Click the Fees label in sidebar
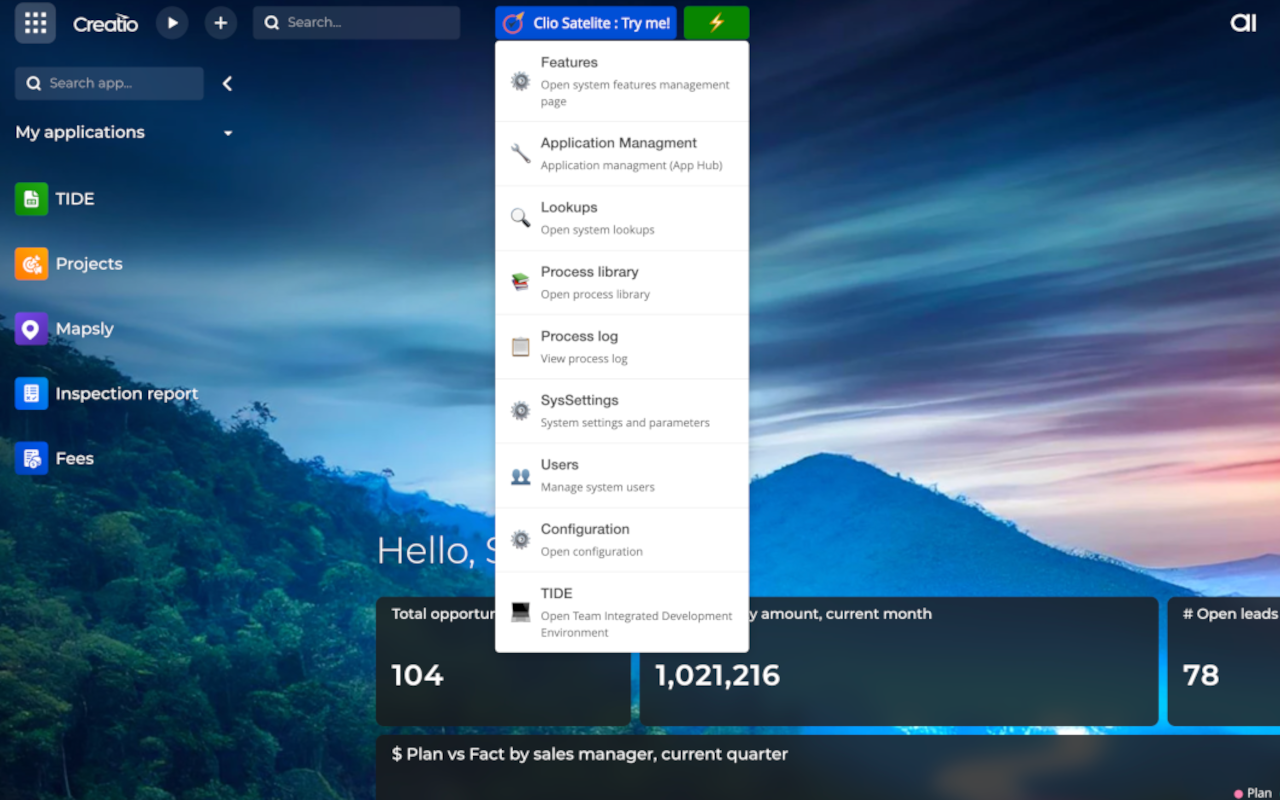This screenshot has width=1280, height=800. pos(75,459)
